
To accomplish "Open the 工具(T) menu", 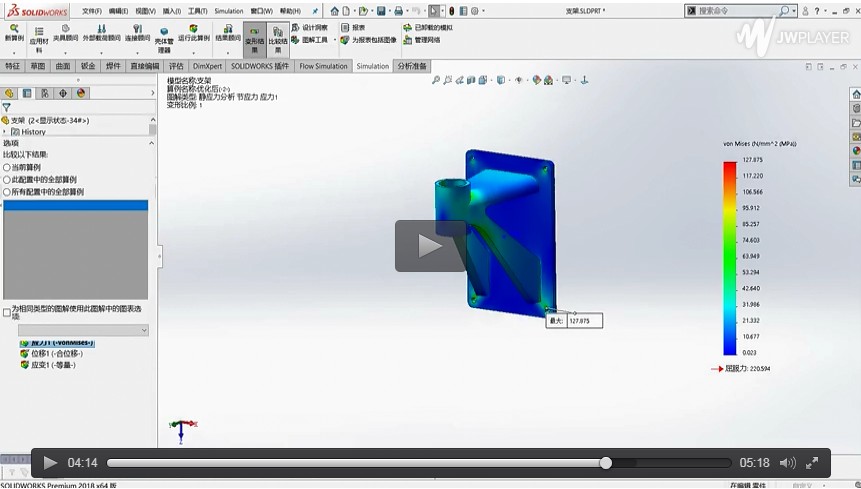I will [x=197, y=11].
